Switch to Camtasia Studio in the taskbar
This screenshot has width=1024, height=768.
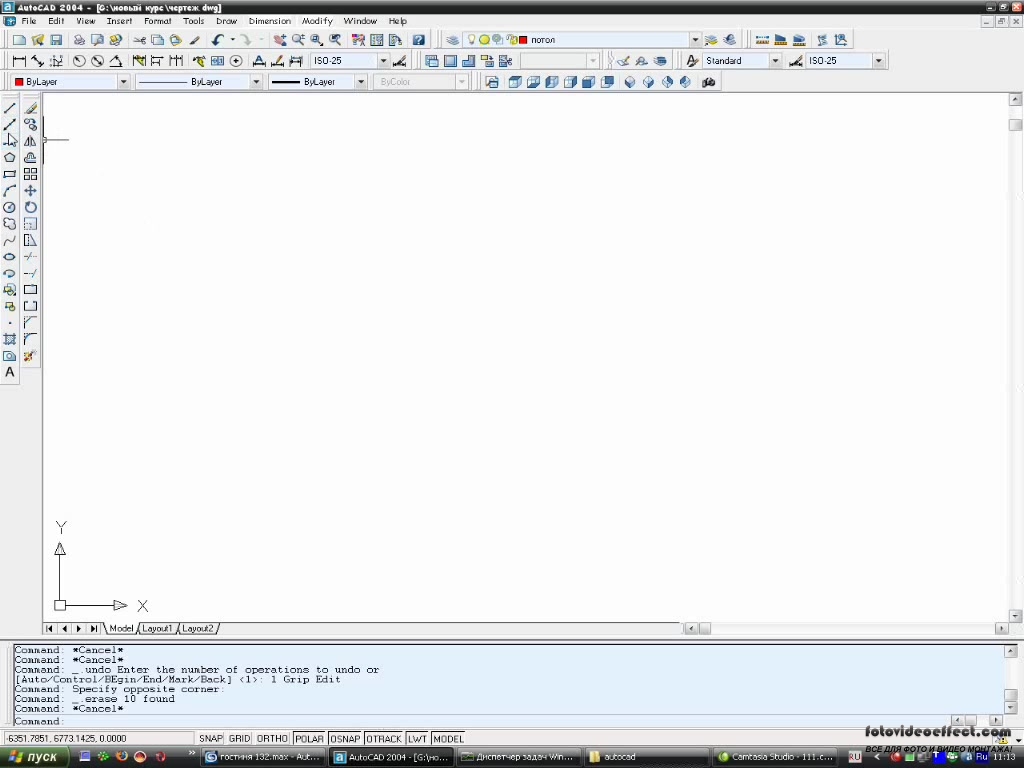point(776,757)
